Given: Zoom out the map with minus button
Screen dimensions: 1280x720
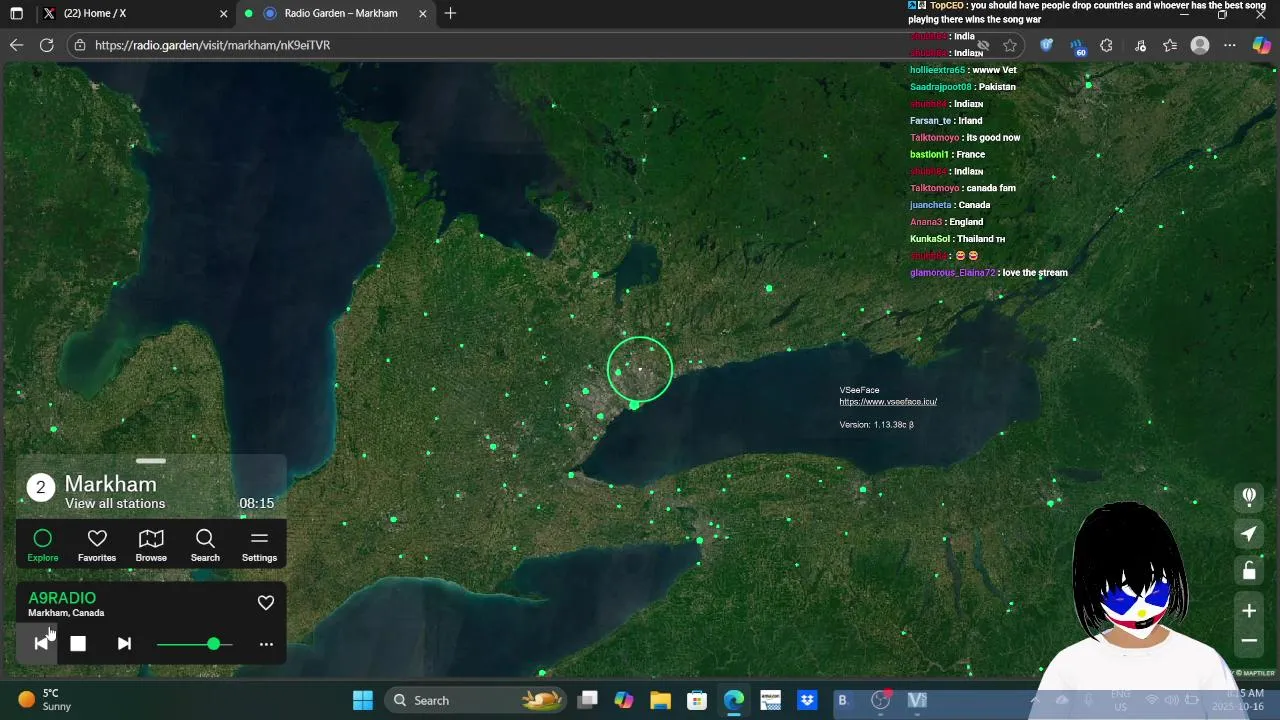Looking at the screenshot, I should click(1249, 641).
